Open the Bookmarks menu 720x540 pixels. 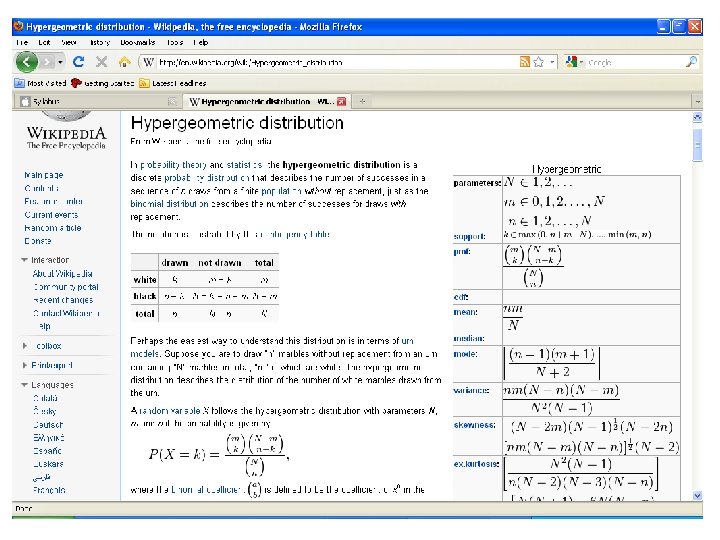click(x=137, y=42)
